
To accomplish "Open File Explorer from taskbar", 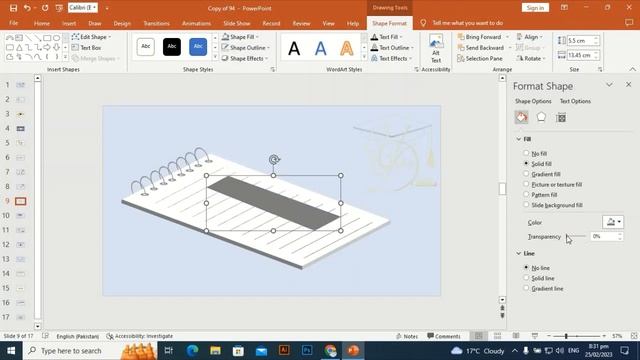I will point(215,351).
